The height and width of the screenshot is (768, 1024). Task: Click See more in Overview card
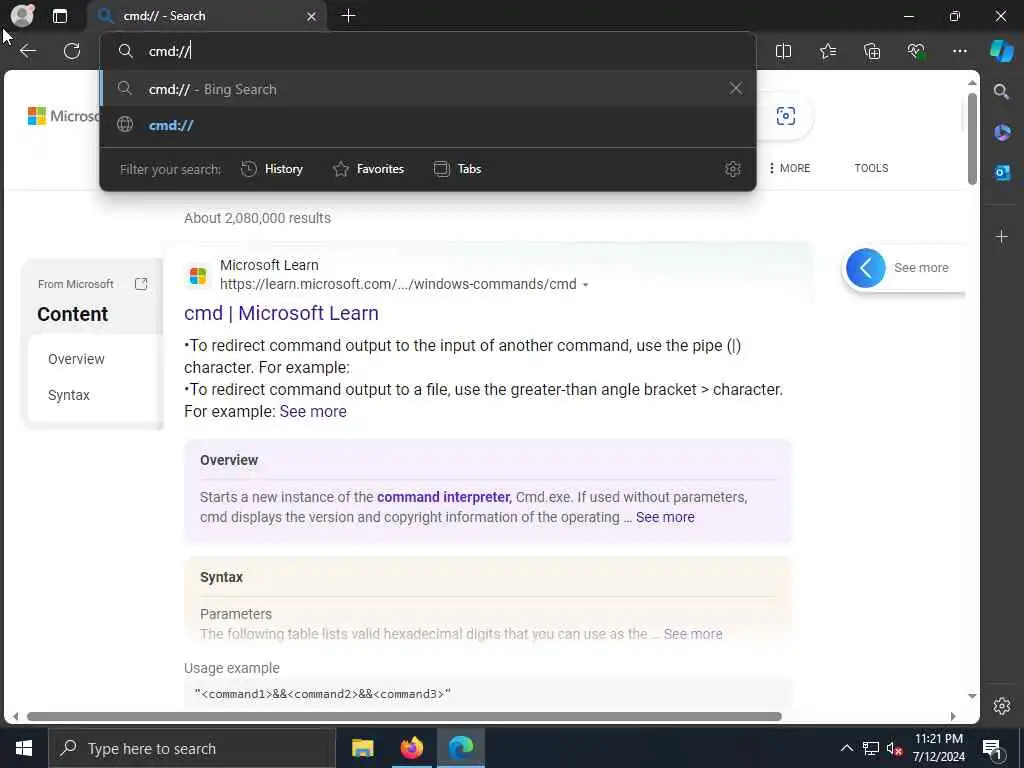point(665,517)
